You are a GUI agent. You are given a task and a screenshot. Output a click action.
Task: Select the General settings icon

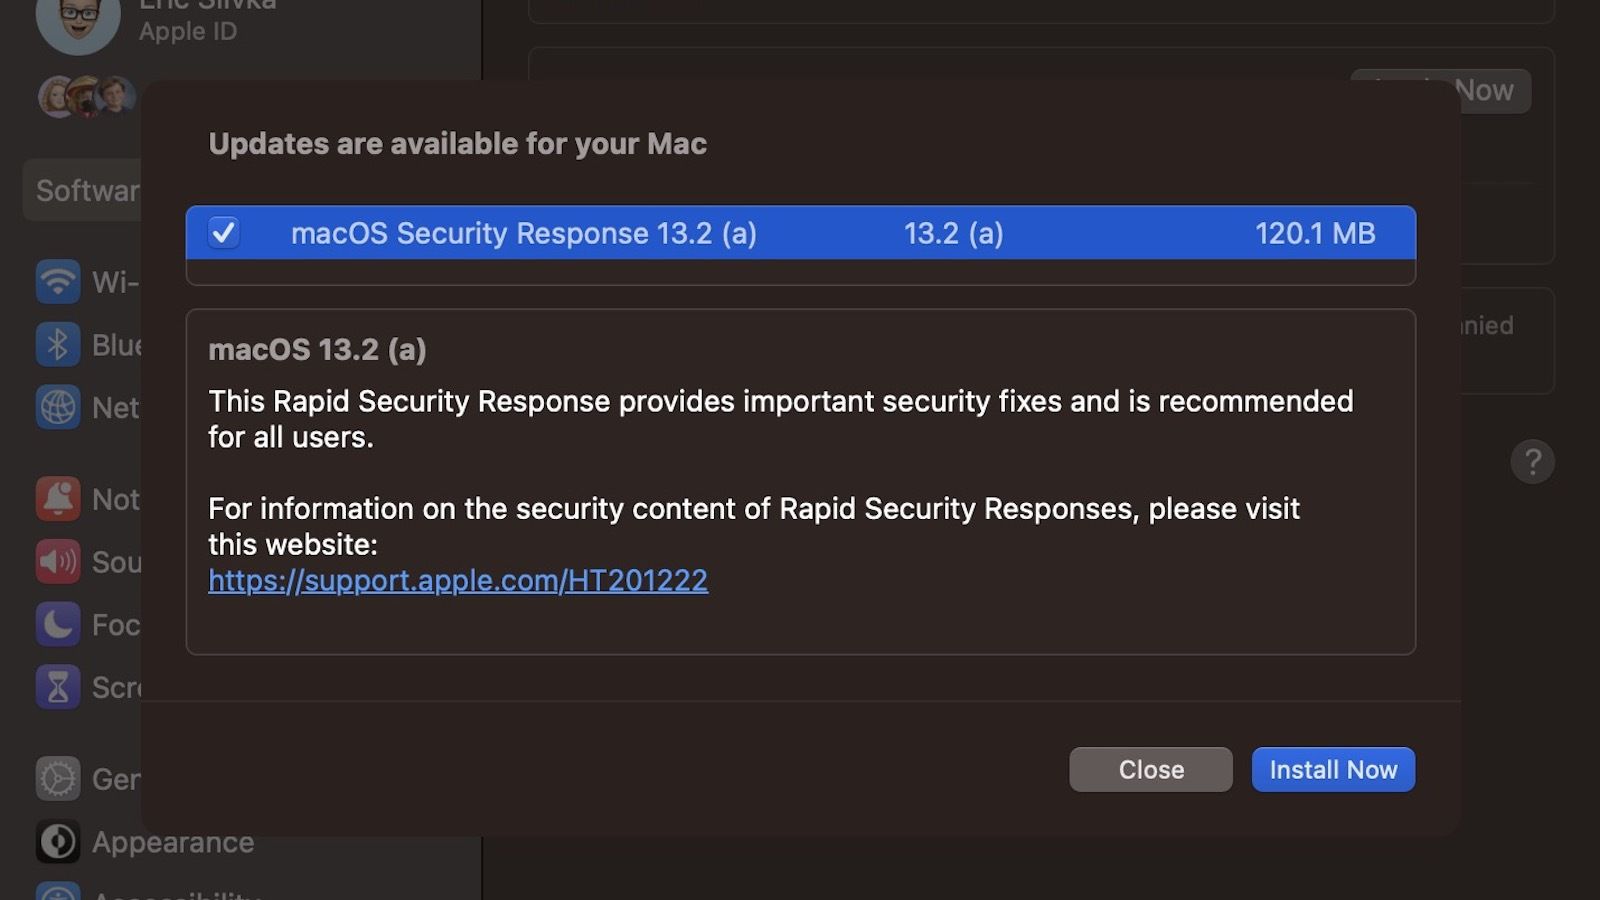pyautogui.click(x=59, y=779)
